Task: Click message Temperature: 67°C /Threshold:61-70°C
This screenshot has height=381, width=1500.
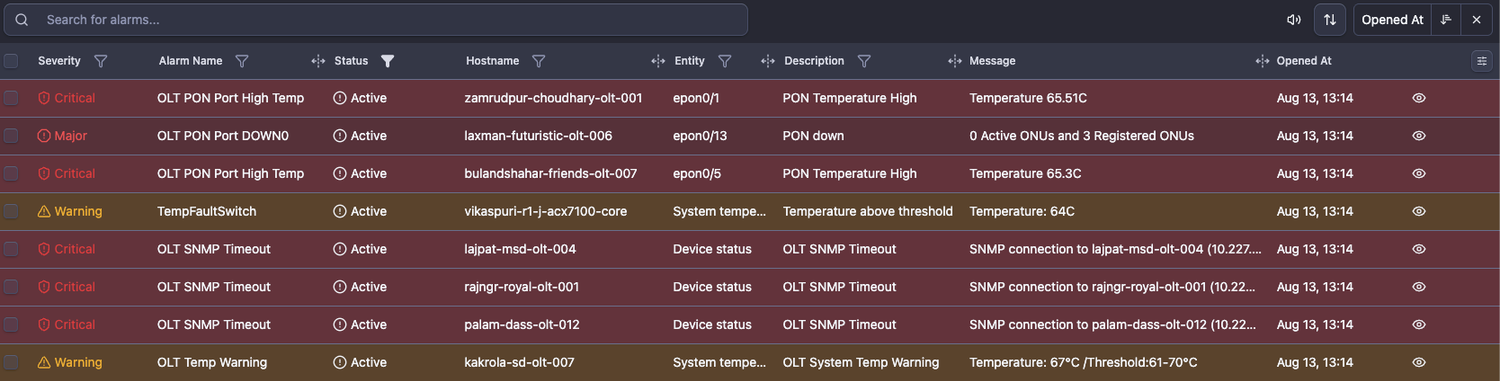Action: (x=1083, y=363)
